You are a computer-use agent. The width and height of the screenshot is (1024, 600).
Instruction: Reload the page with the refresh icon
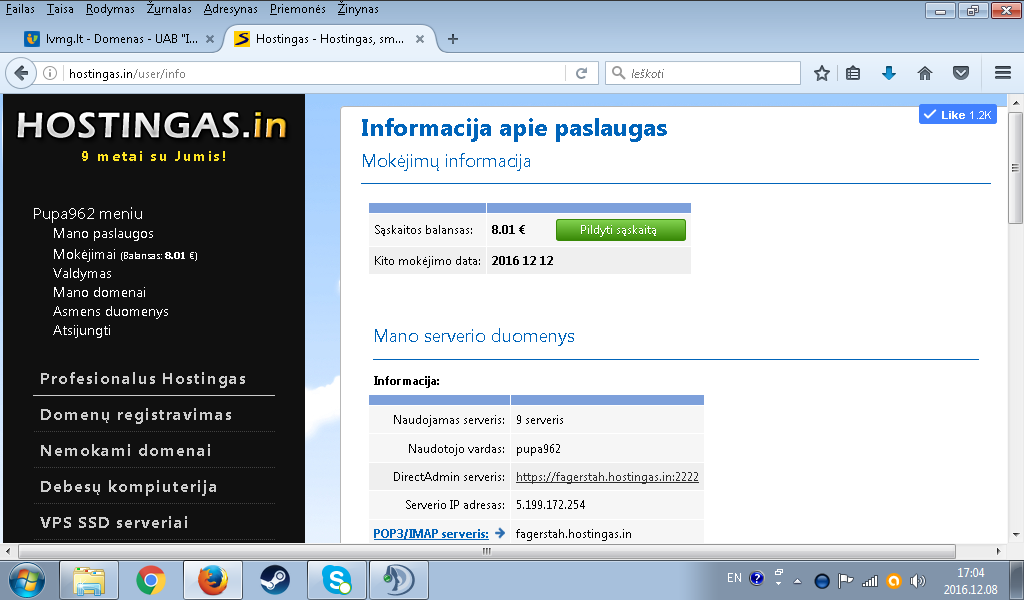[581, 73]
